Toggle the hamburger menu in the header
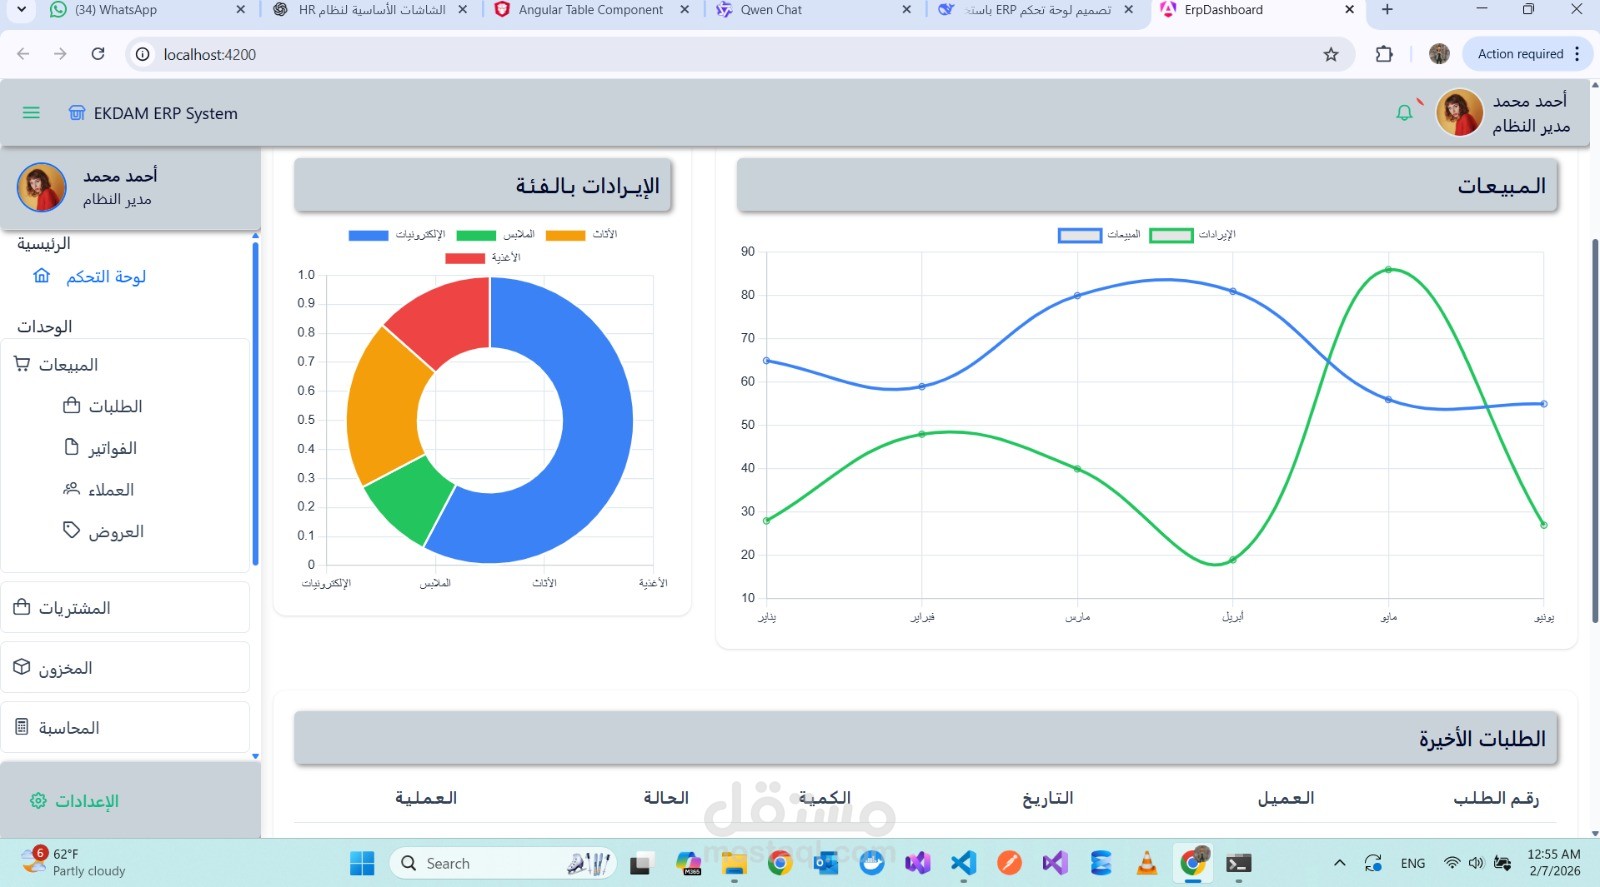The height and width of the screenshot is (887, 1600). [31, 113]
